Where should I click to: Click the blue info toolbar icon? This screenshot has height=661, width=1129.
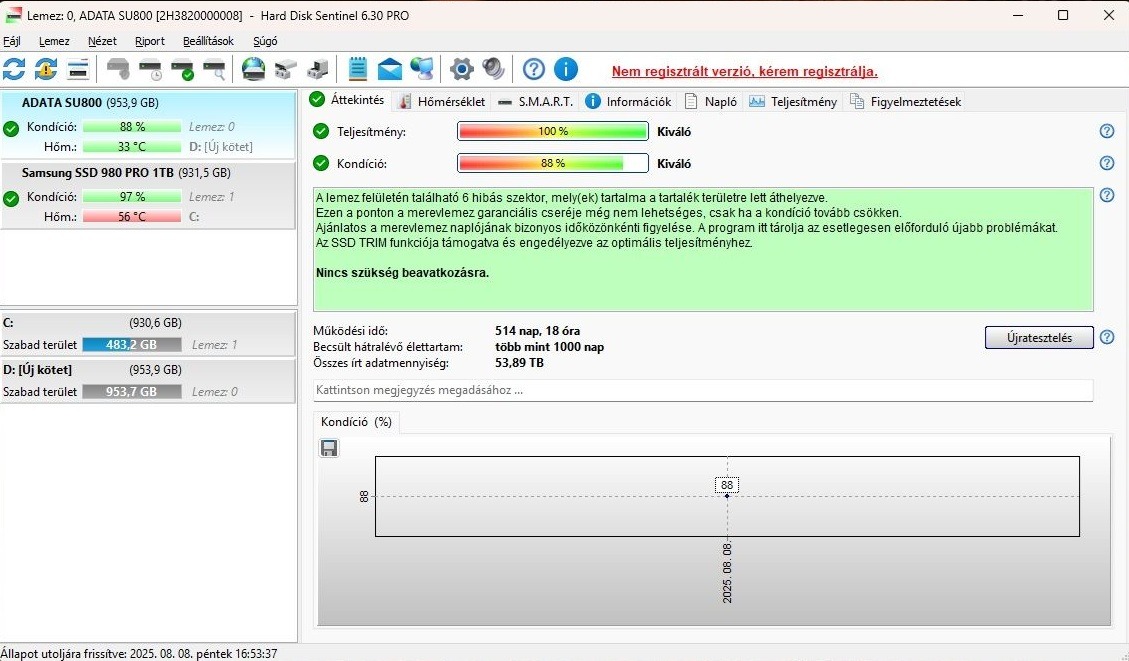point(566,69)
